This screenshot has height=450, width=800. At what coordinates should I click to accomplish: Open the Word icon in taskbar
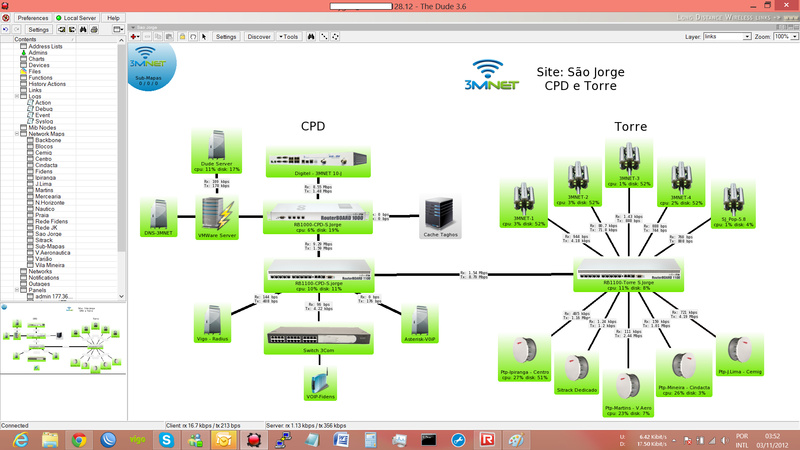(341, 440)
